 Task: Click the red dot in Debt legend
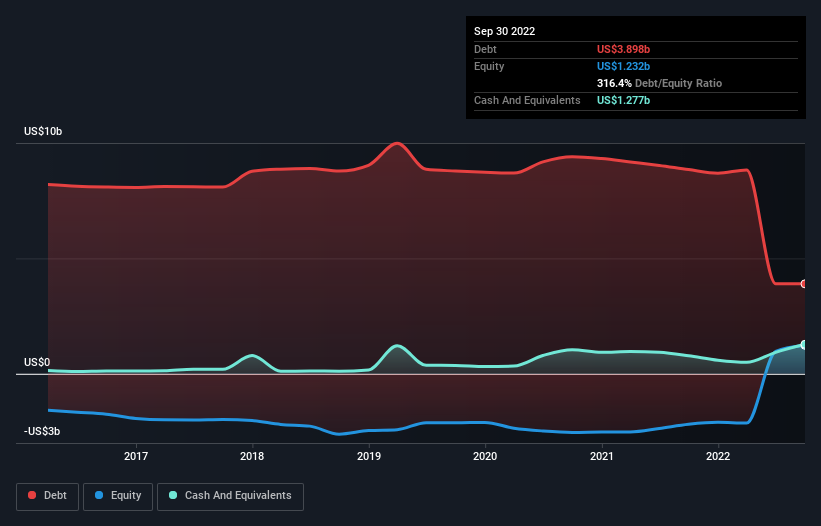pos(32,495)
